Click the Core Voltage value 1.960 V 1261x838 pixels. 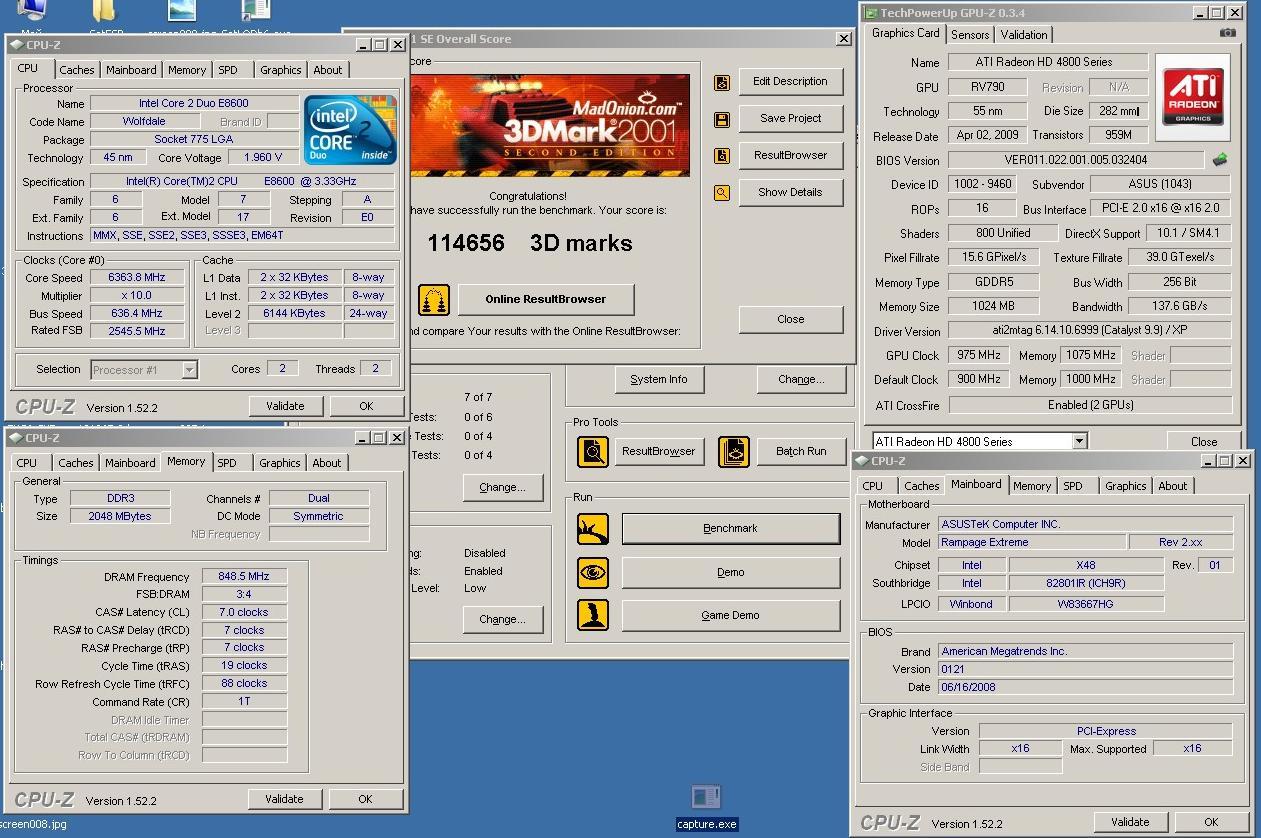[263, 158]
